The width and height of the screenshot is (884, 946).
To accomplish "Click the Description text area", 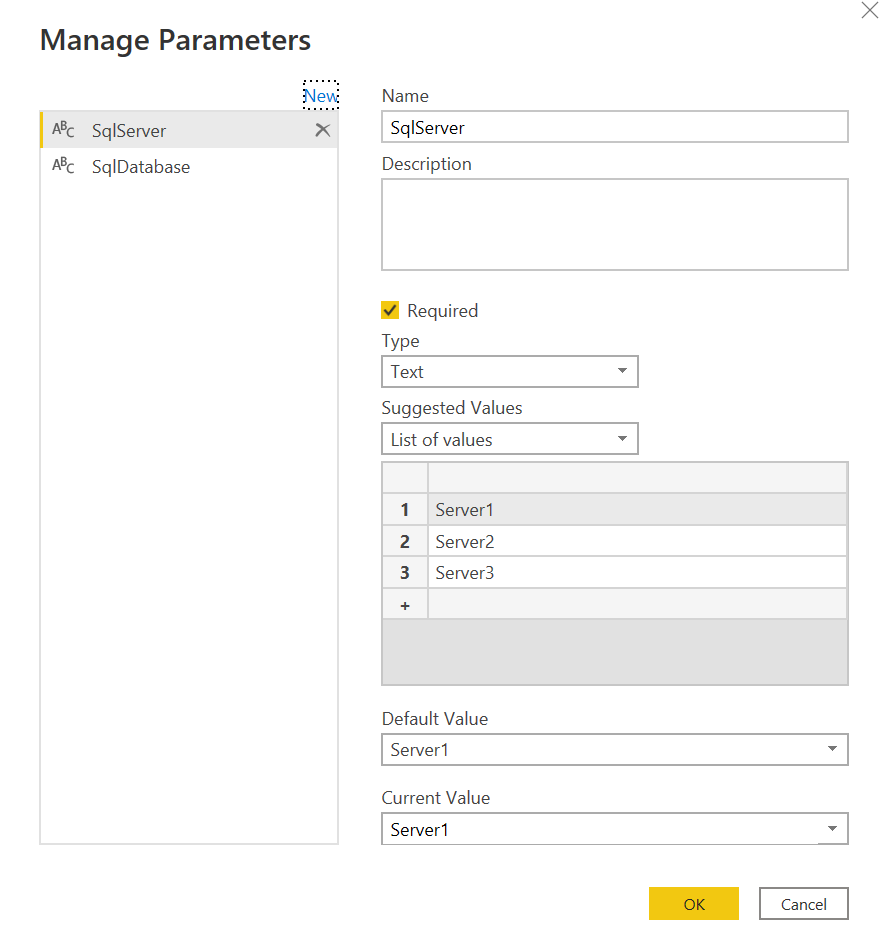I will point(615,224).
